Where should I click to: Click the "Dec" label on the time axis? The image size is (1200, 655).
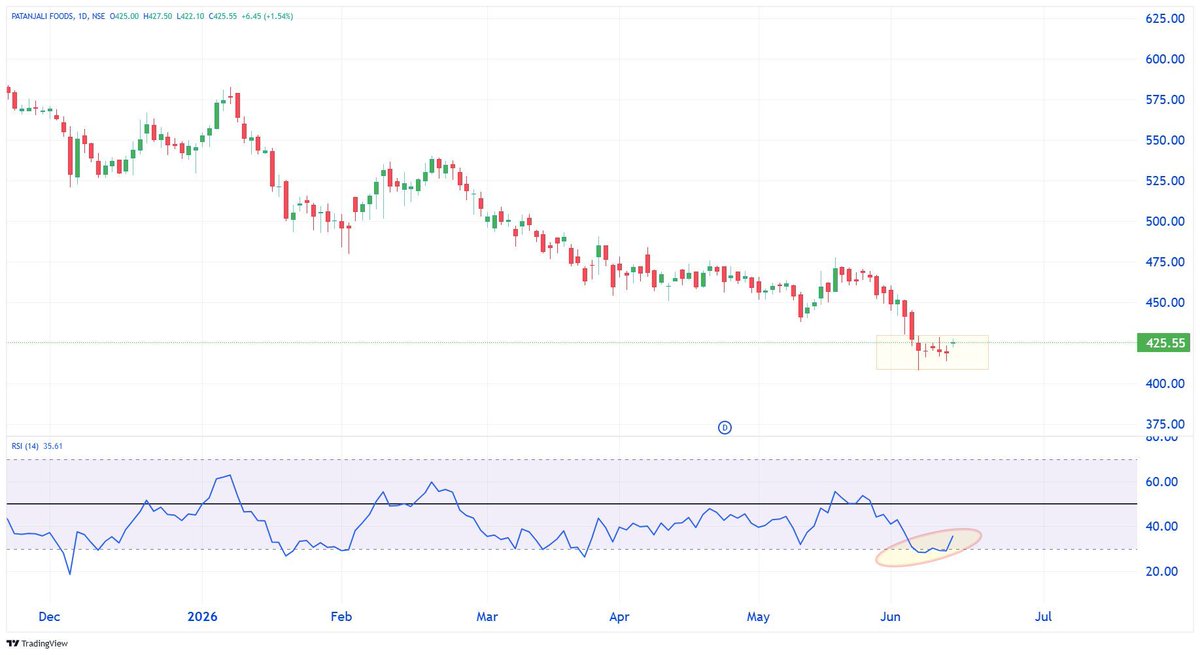coord(51,616)
